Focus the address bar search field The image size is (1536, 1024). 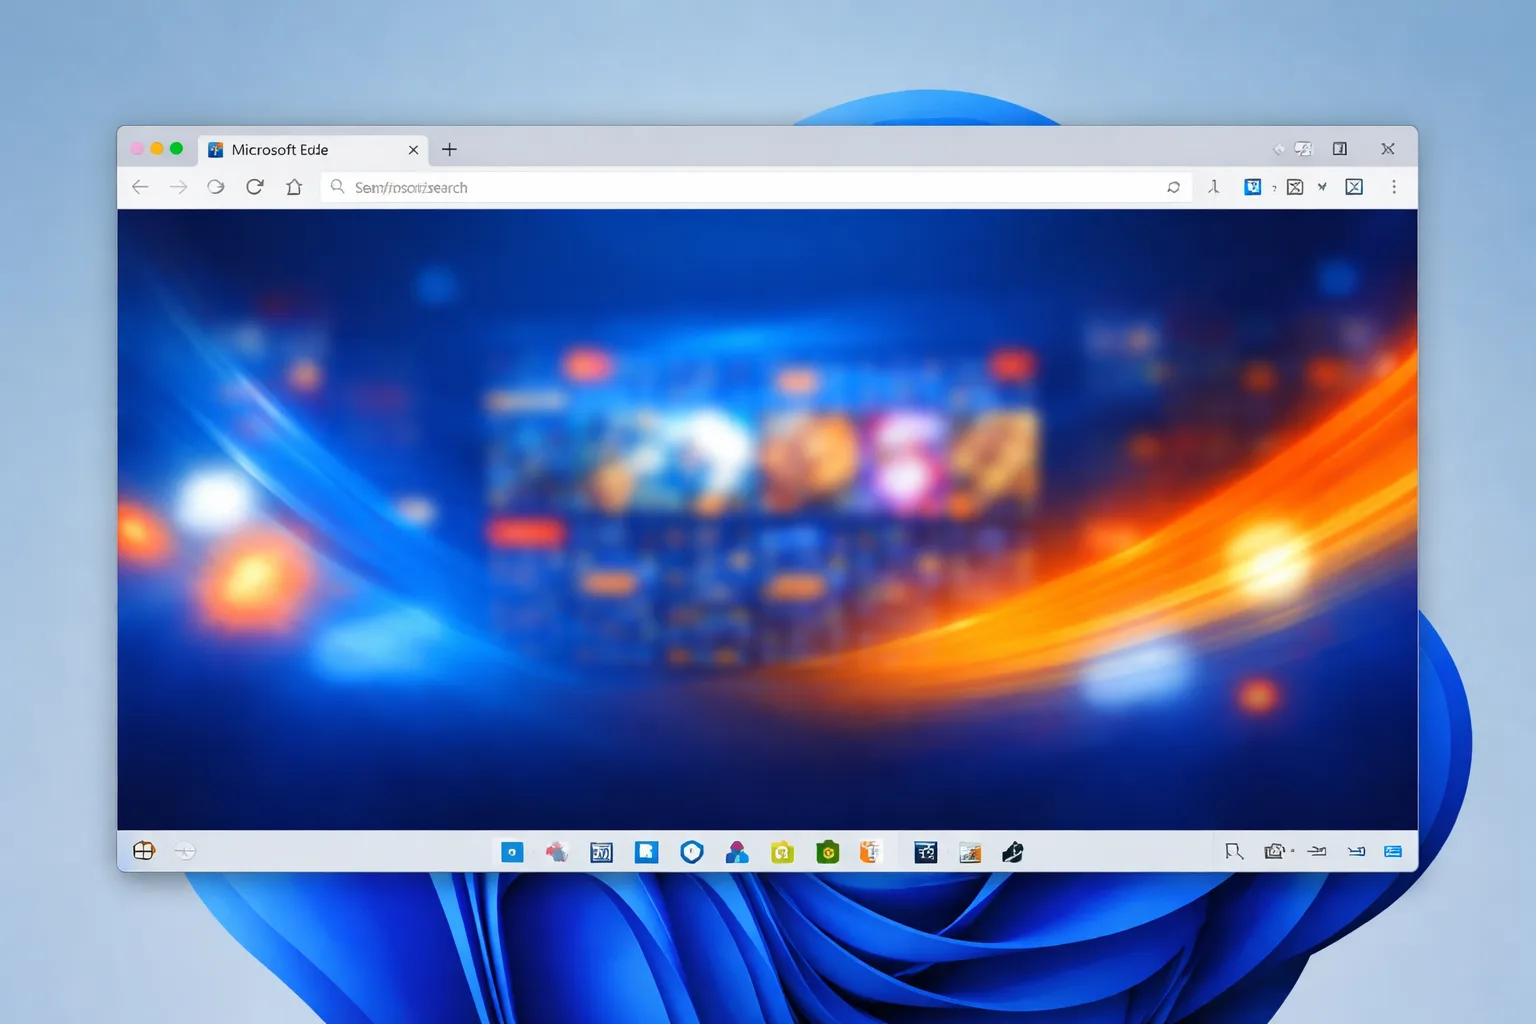(756, 187)
